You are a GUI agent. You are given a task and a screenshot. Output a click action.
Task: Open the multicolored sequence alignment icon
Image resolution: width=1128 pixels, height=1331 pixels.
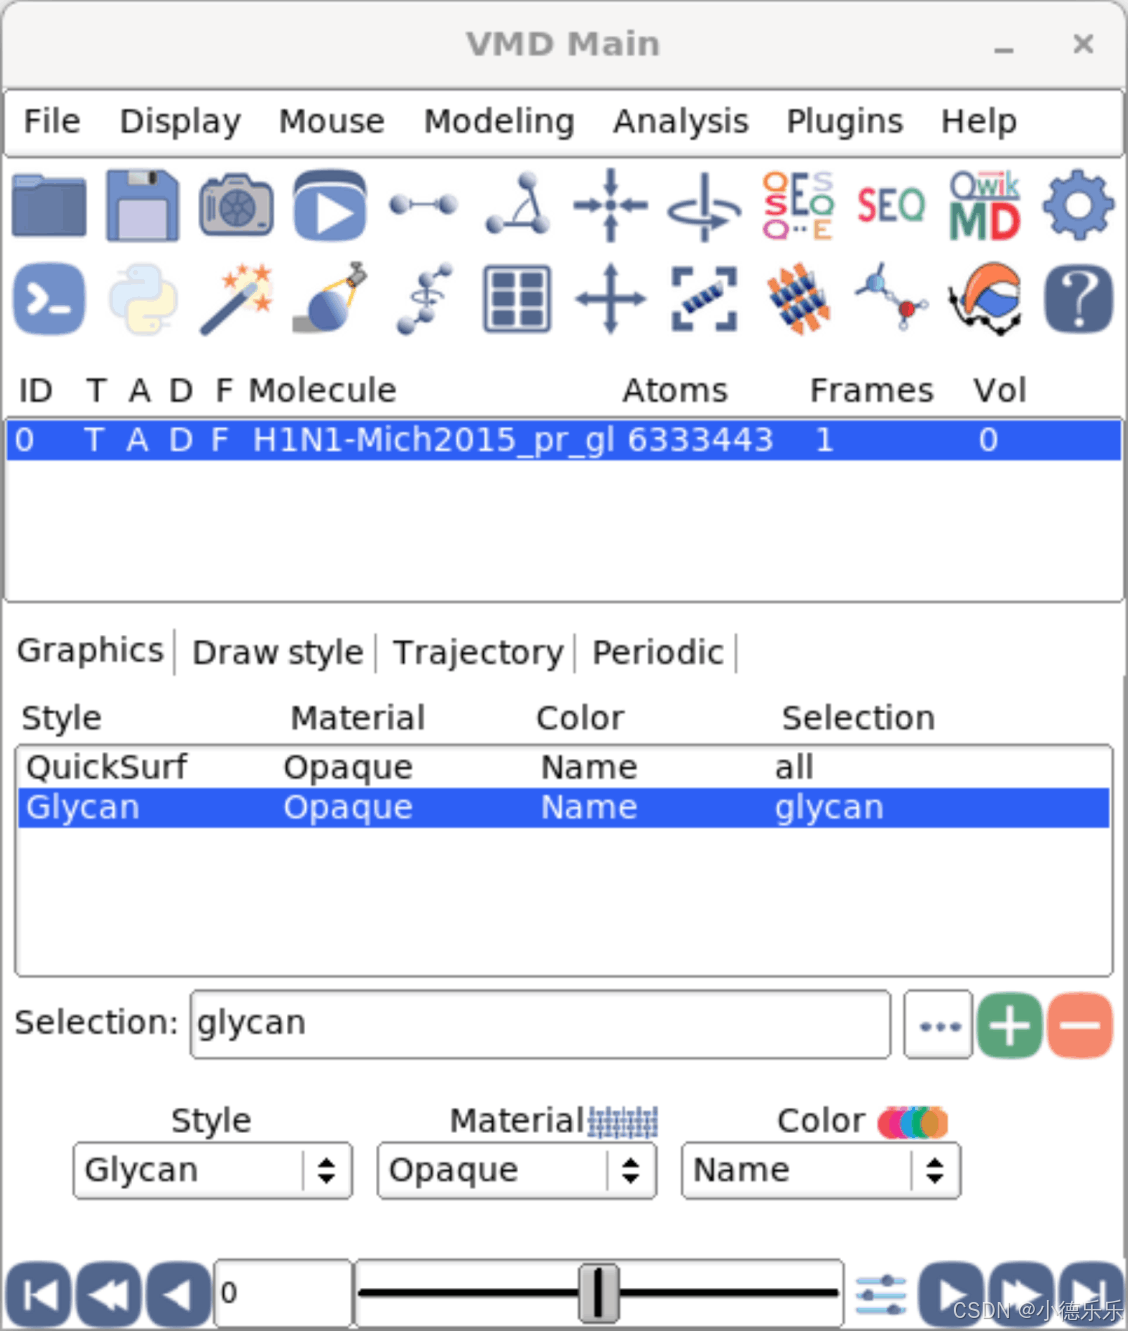tap(798, 206)
